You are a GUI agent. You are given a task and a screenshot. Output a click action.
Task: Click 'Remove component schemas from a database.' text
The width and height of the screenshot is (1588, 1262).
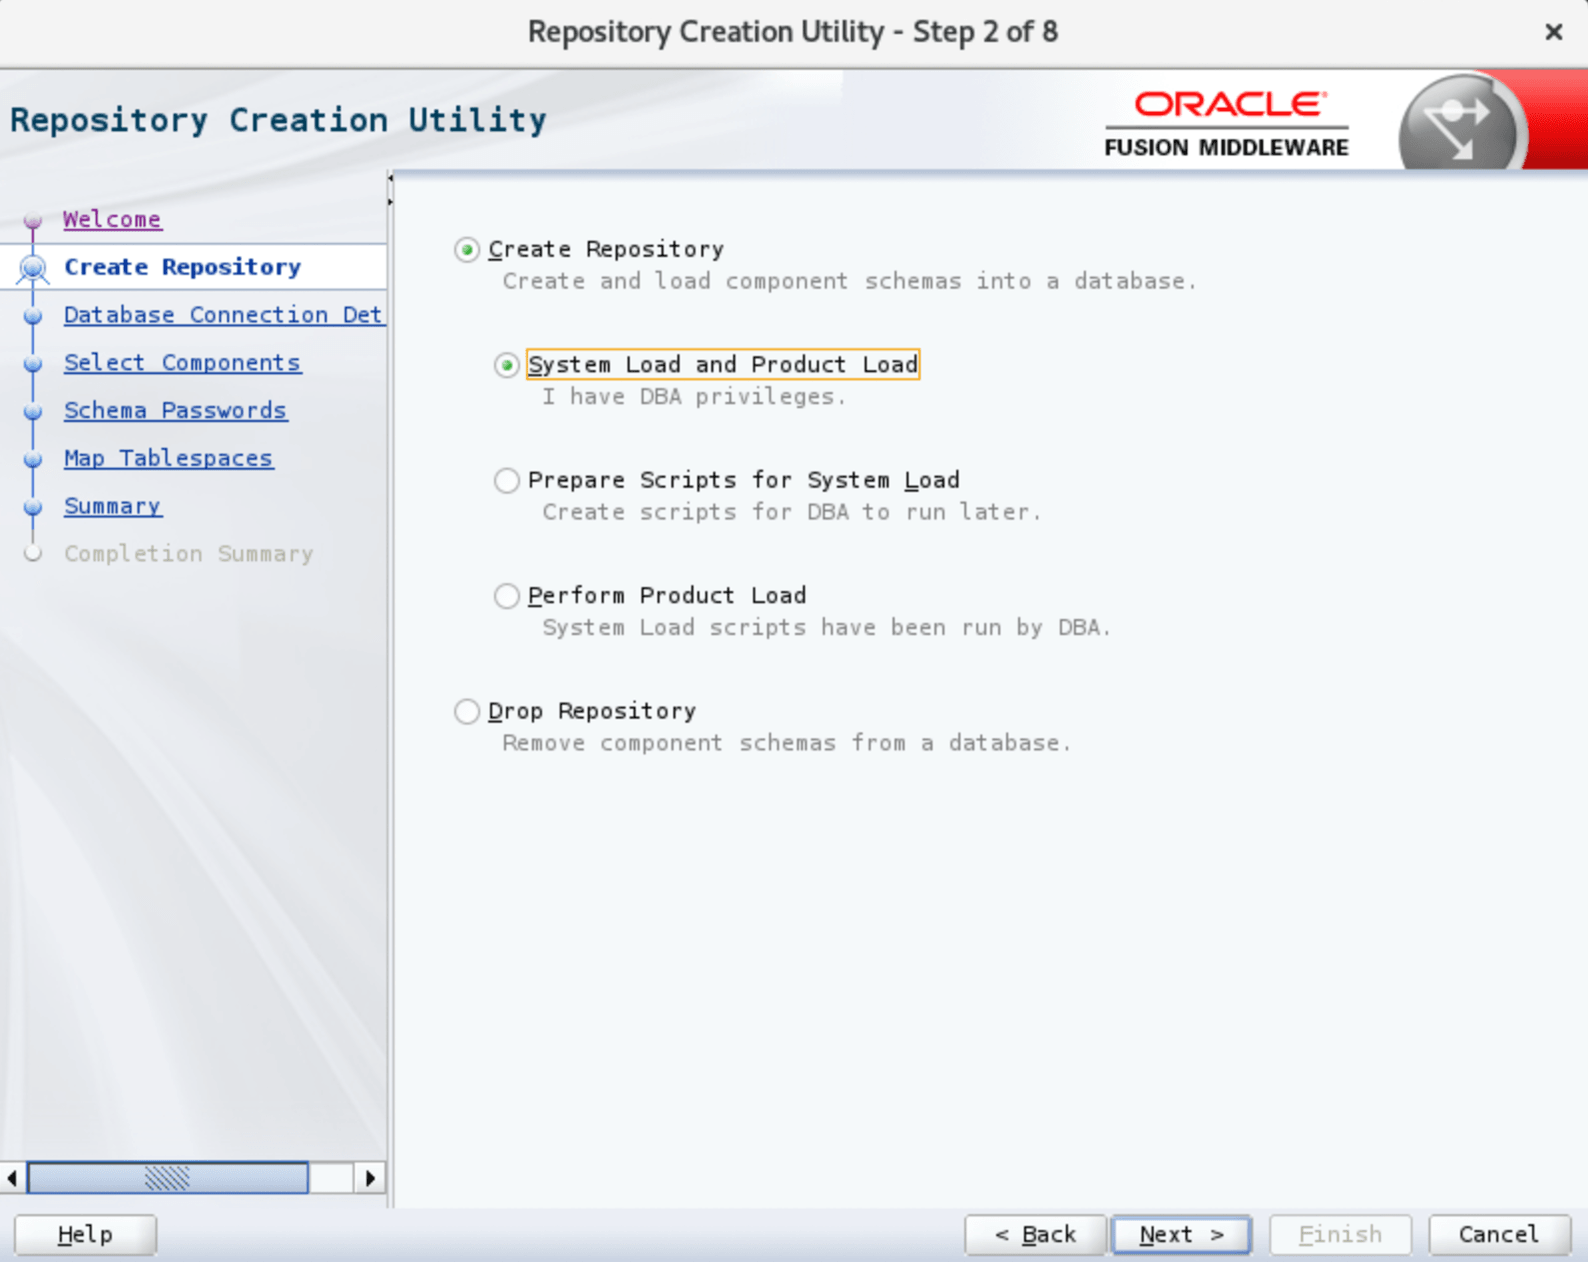pyautogui.click(x=787, y=743)
